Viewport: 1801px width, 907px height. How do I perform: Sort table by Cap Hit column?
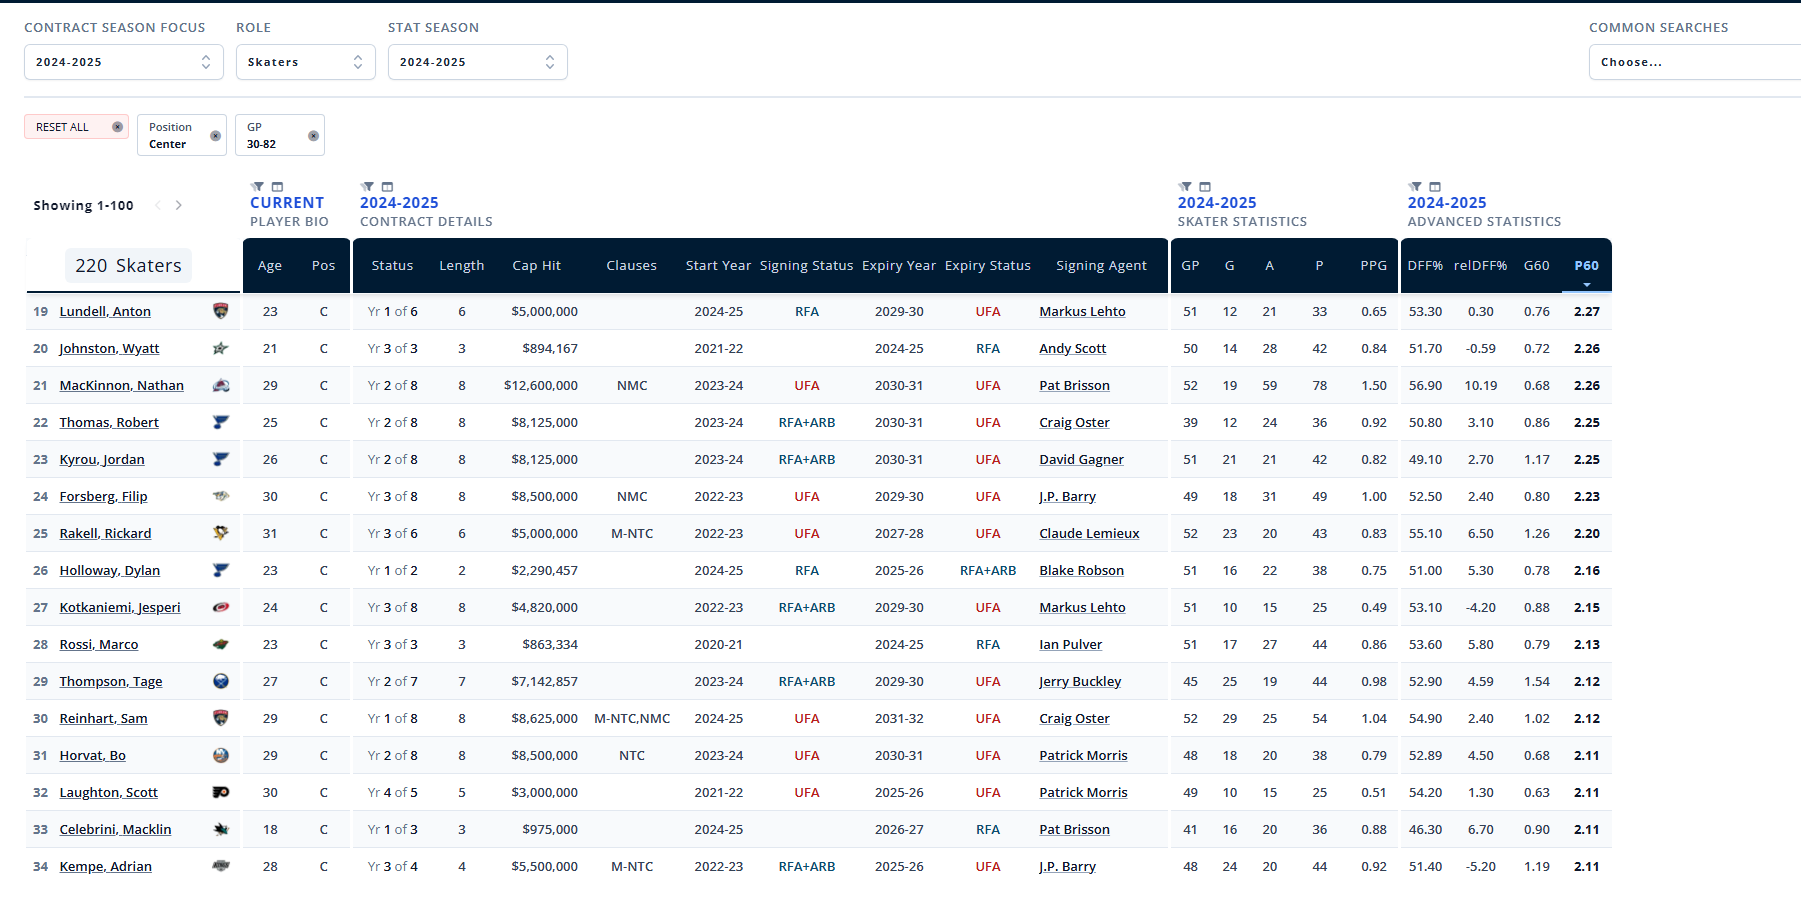coord(536,266)
